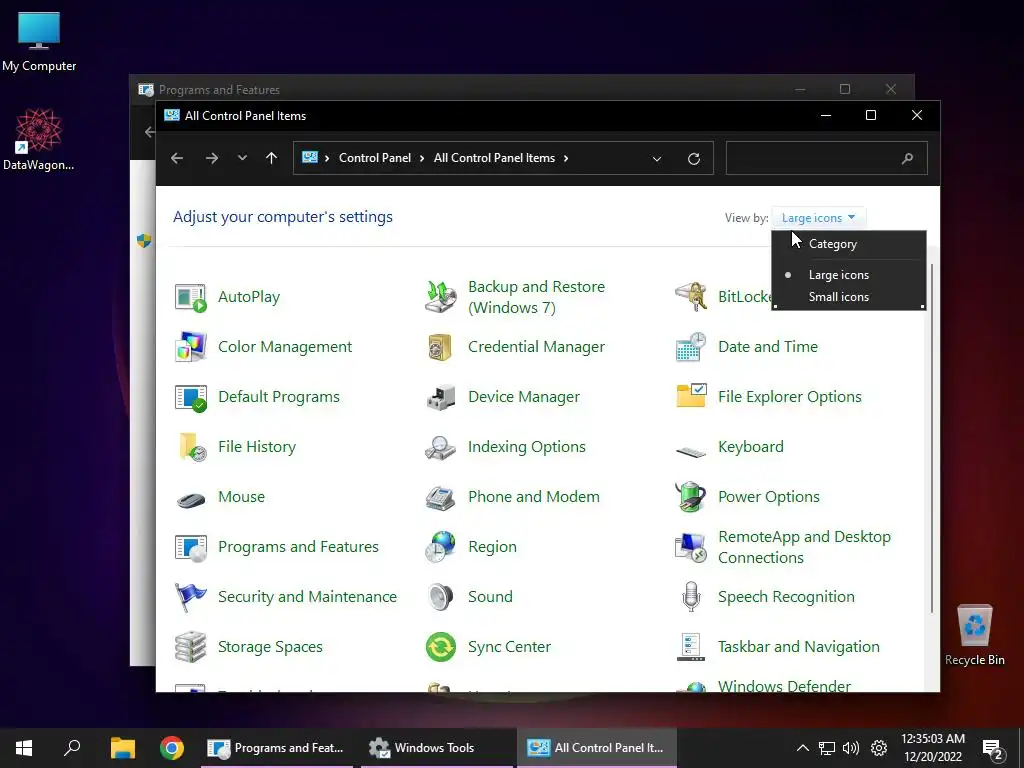Viewport: 1024px width, 768px height.
Task: Switch to Windows Tools taskbar button
Action: (x=437, y=748)
